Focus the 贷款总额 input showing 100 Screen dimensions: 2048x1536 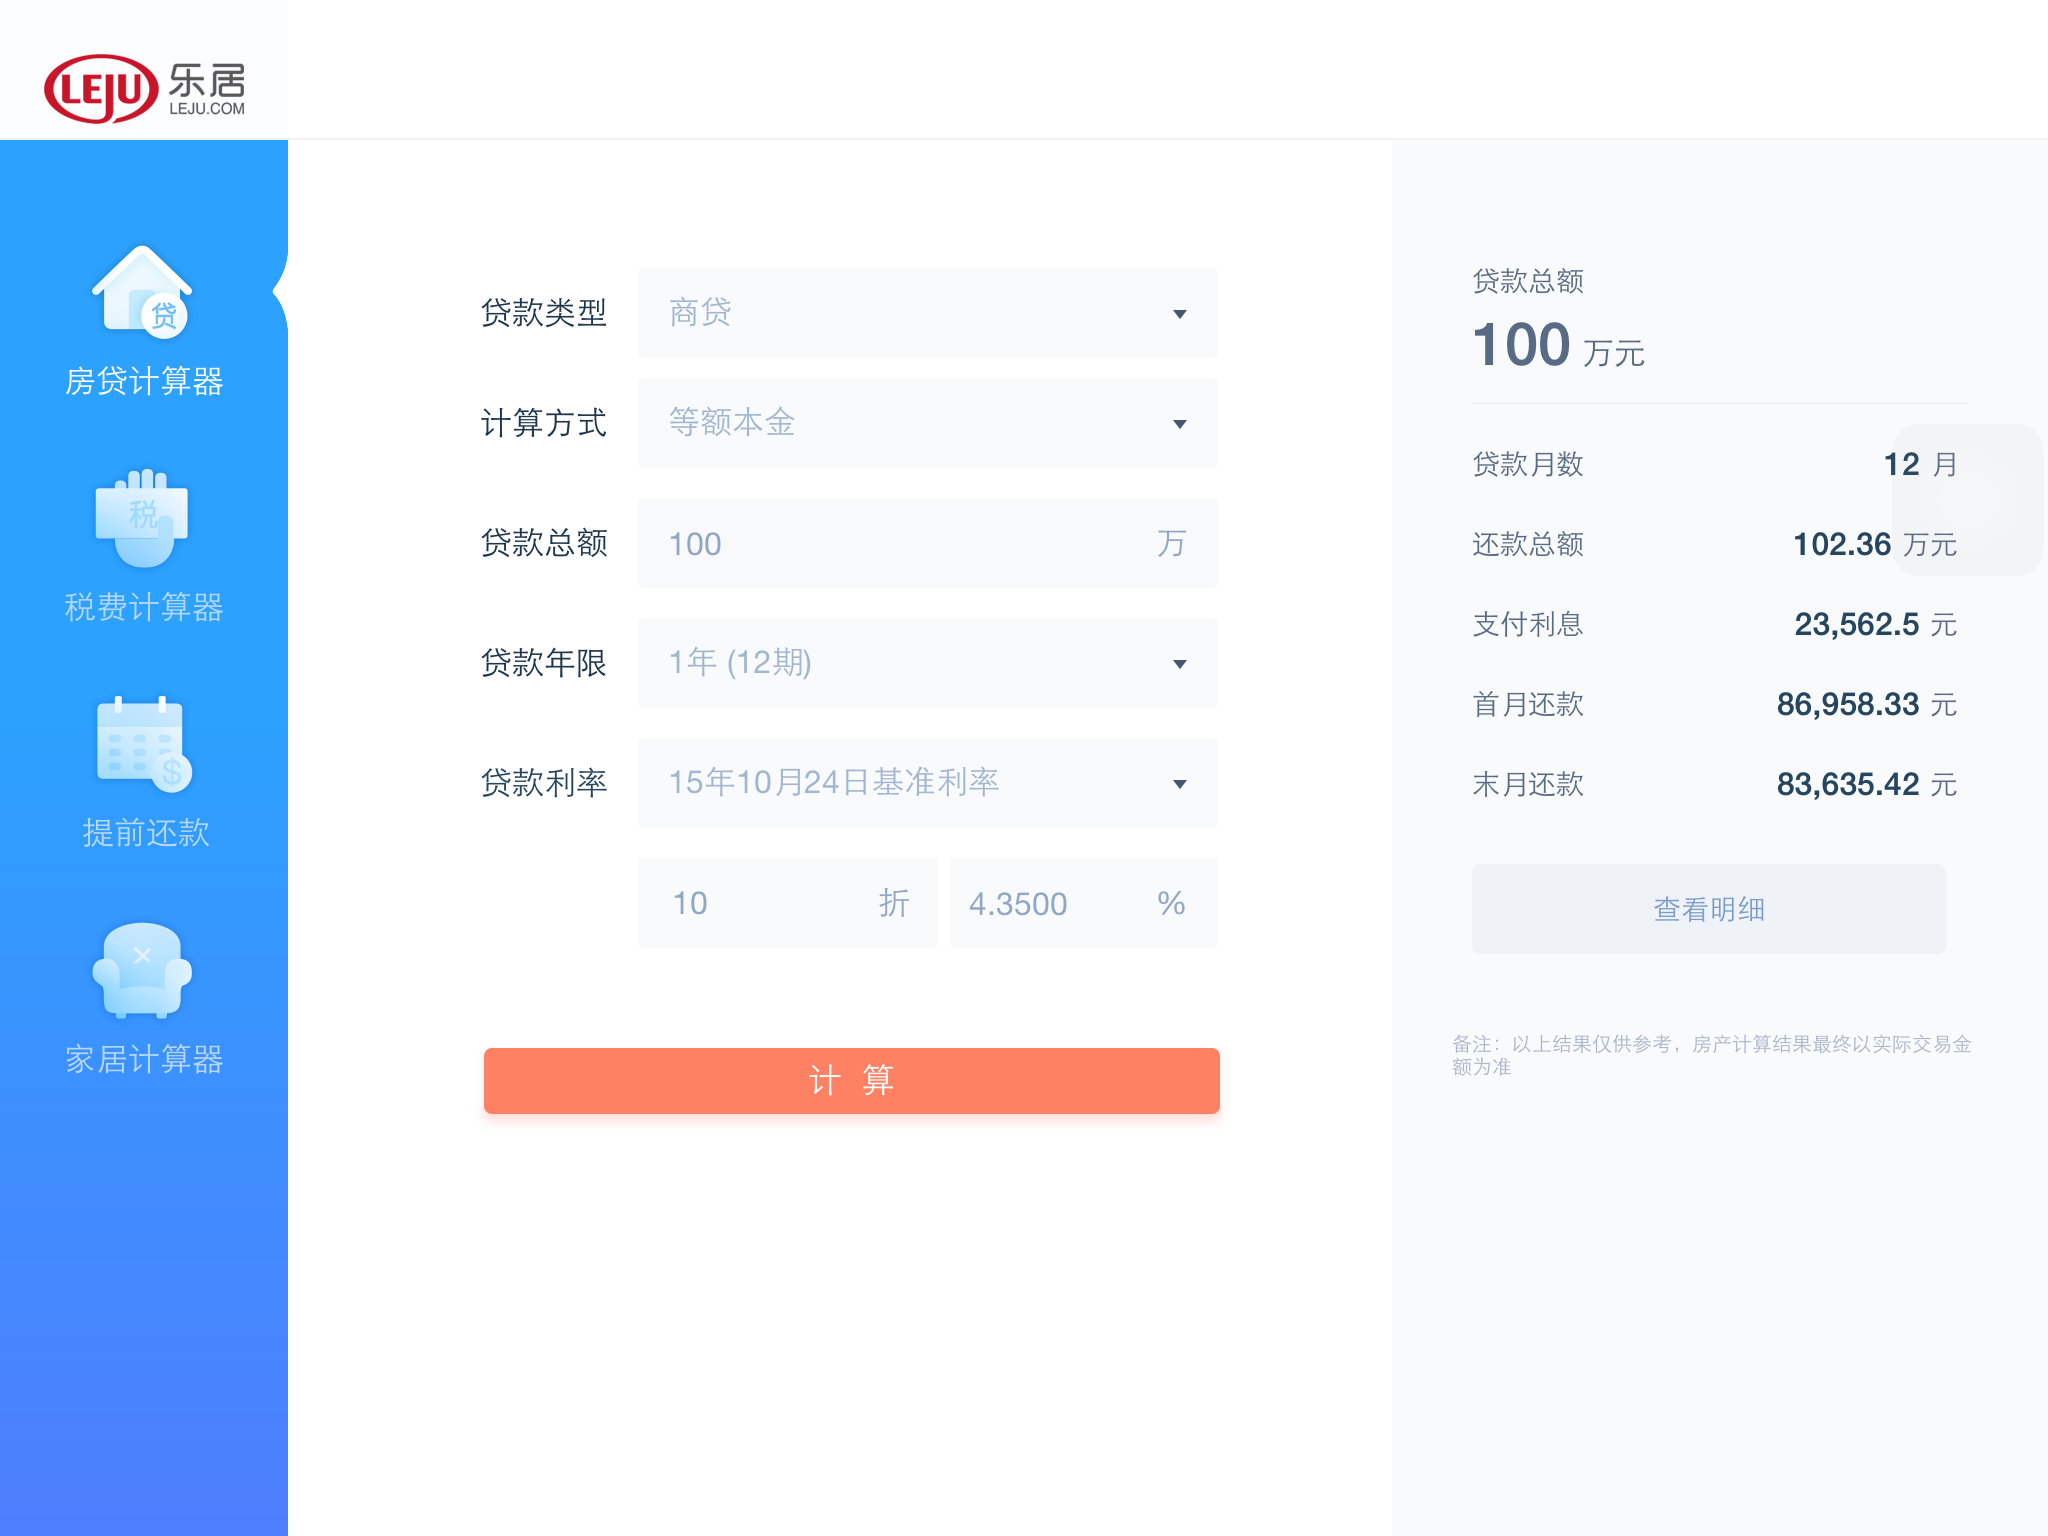(x=928, y=543)
